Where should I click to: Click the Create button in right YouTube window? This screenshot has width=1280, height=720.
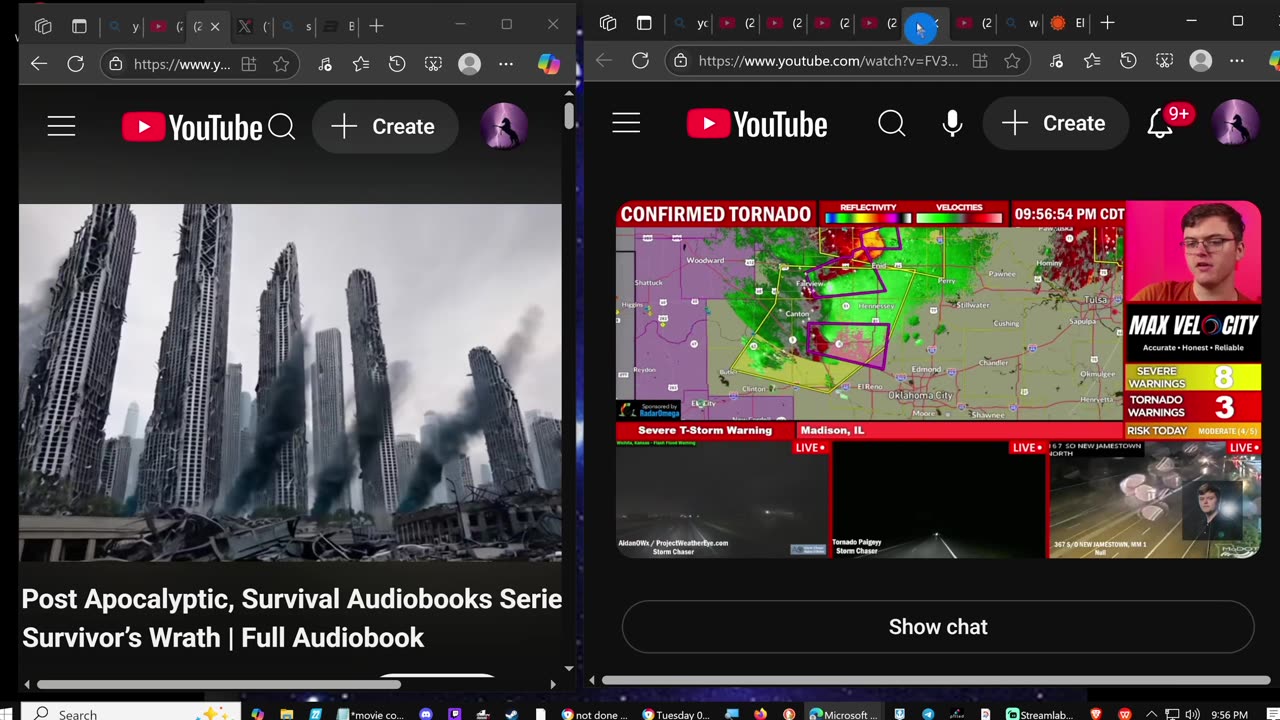pyautogui.click(x=1056, y=123)
